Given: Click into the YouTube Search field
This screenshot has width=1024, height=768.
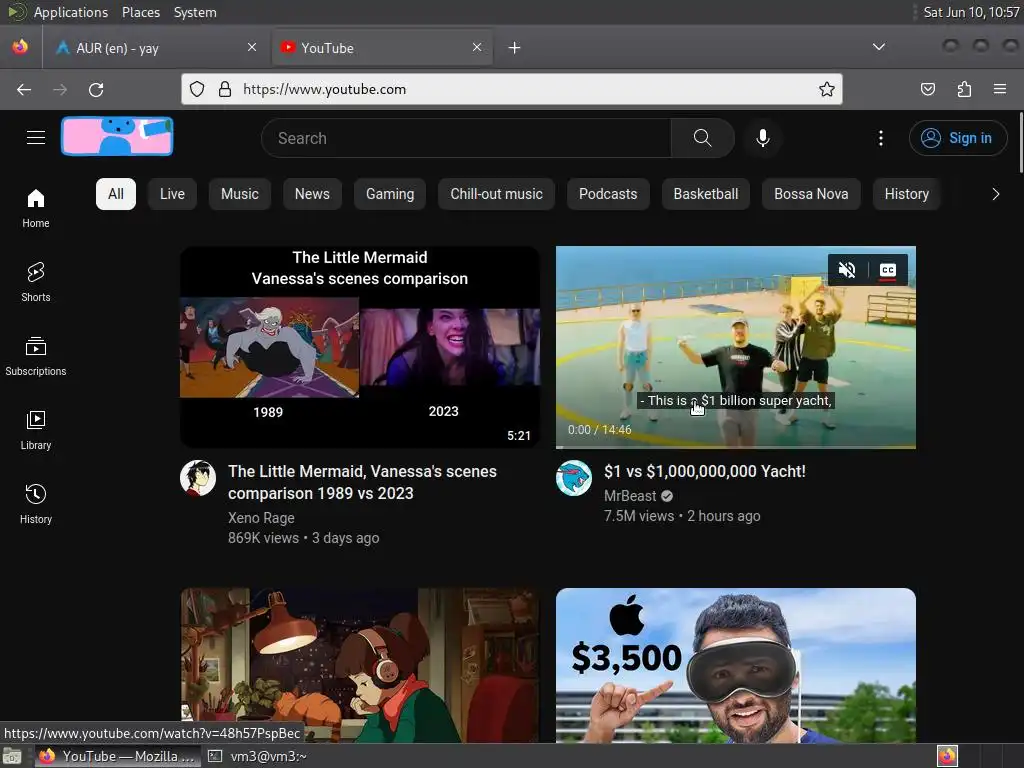Looking at the screenshot, I should 466,138.
